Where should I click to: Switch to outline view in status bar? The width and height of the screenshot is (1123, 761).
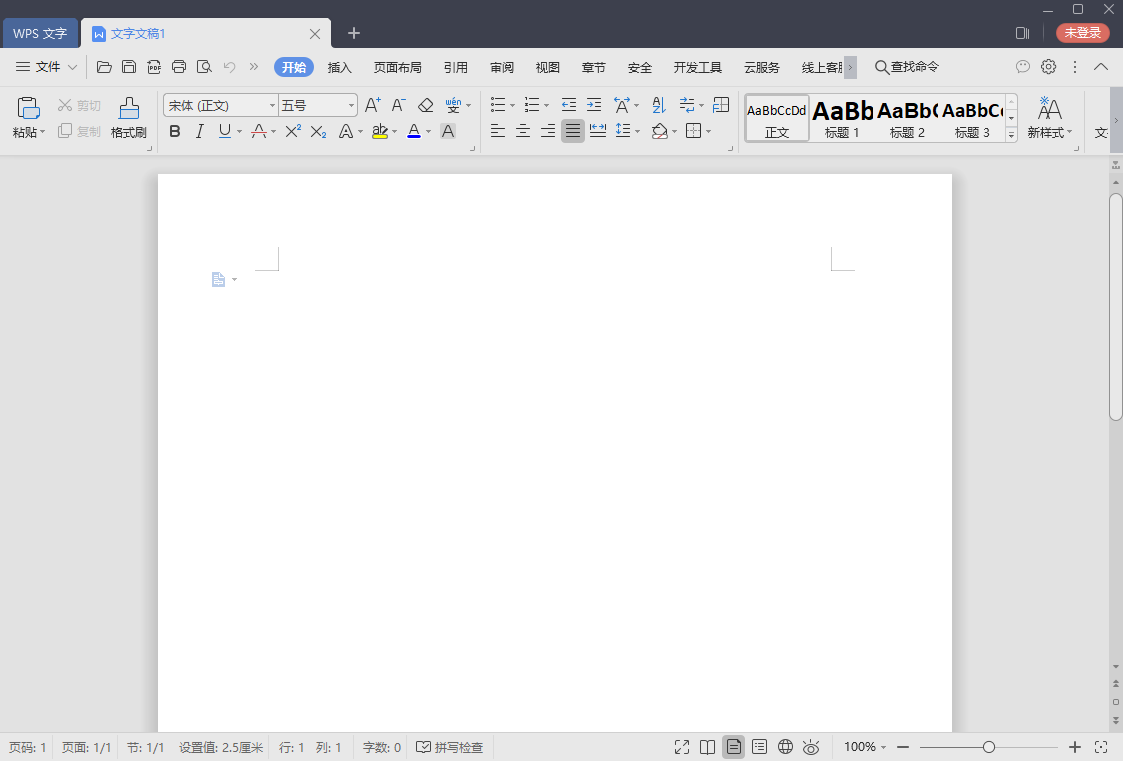(760, 747)
